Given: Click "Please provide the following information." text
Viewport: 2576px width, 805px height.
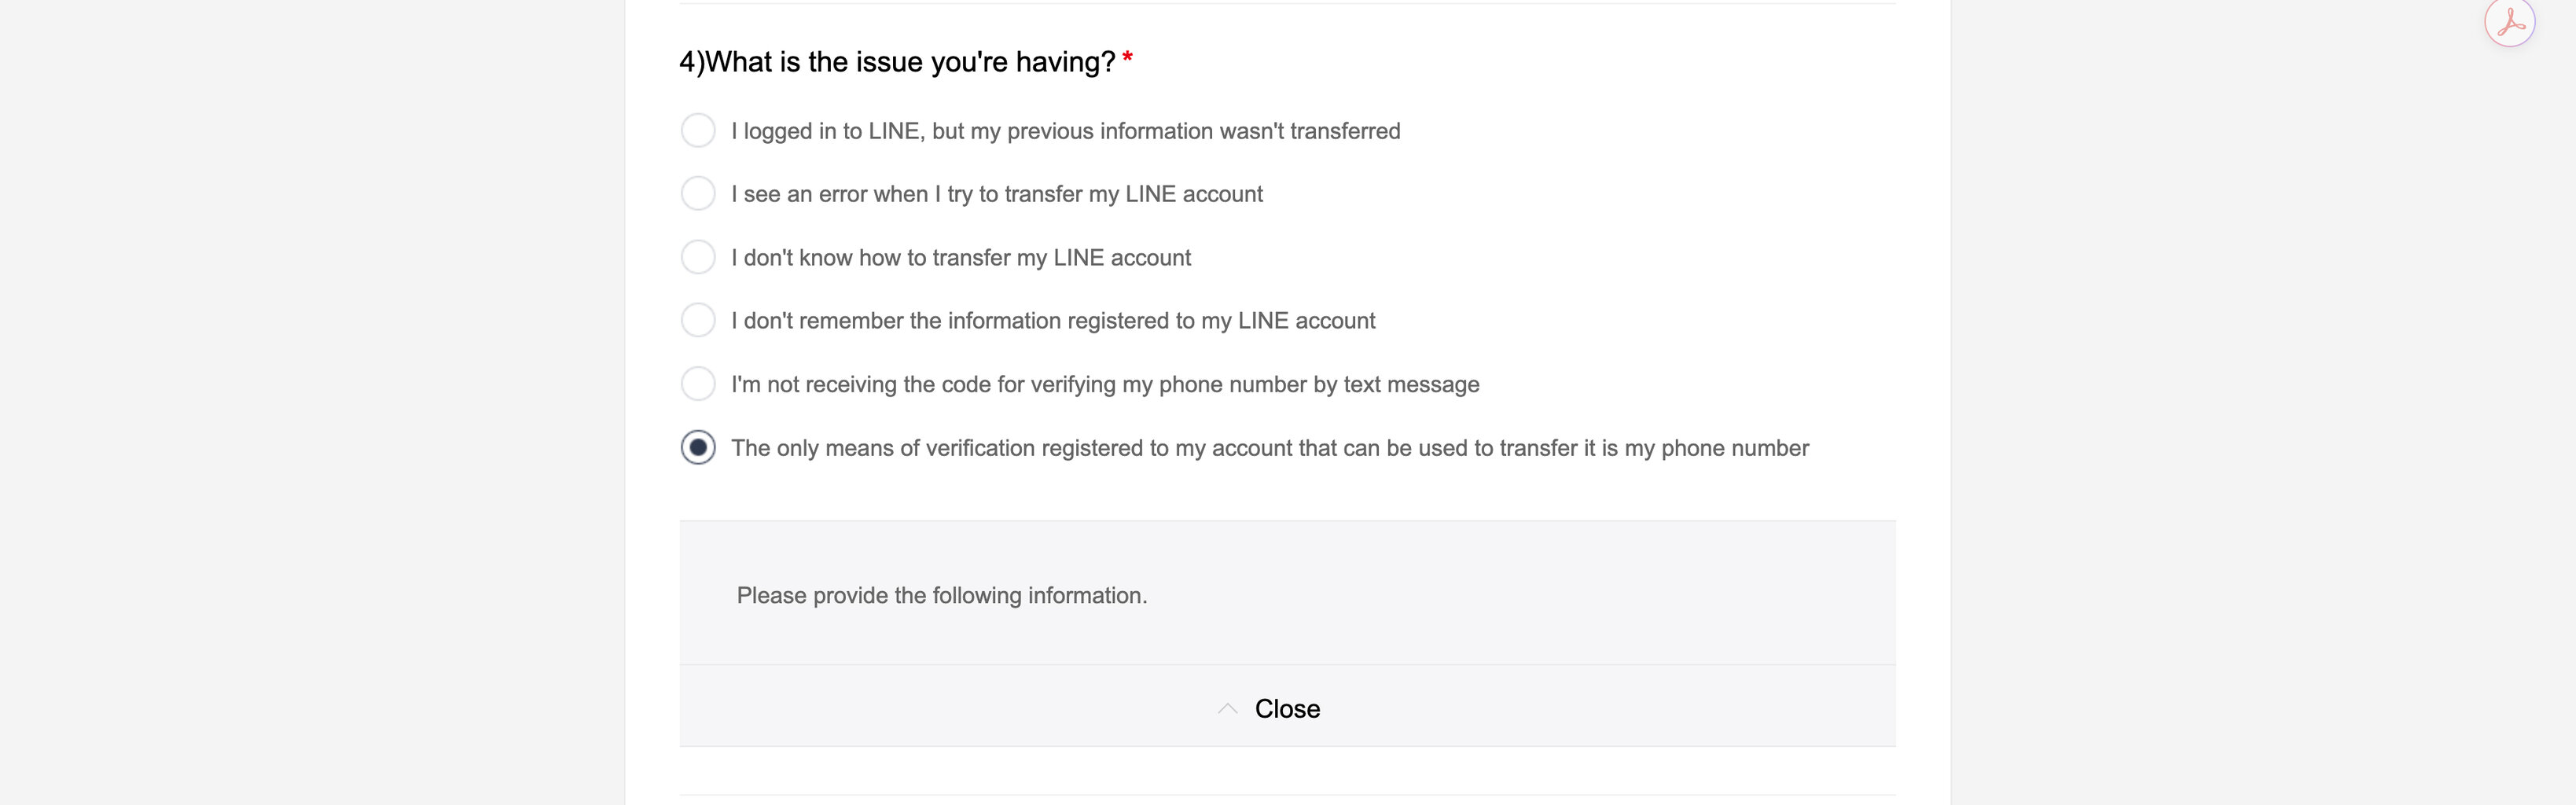Looking at the screenshot, I should 942,595.
